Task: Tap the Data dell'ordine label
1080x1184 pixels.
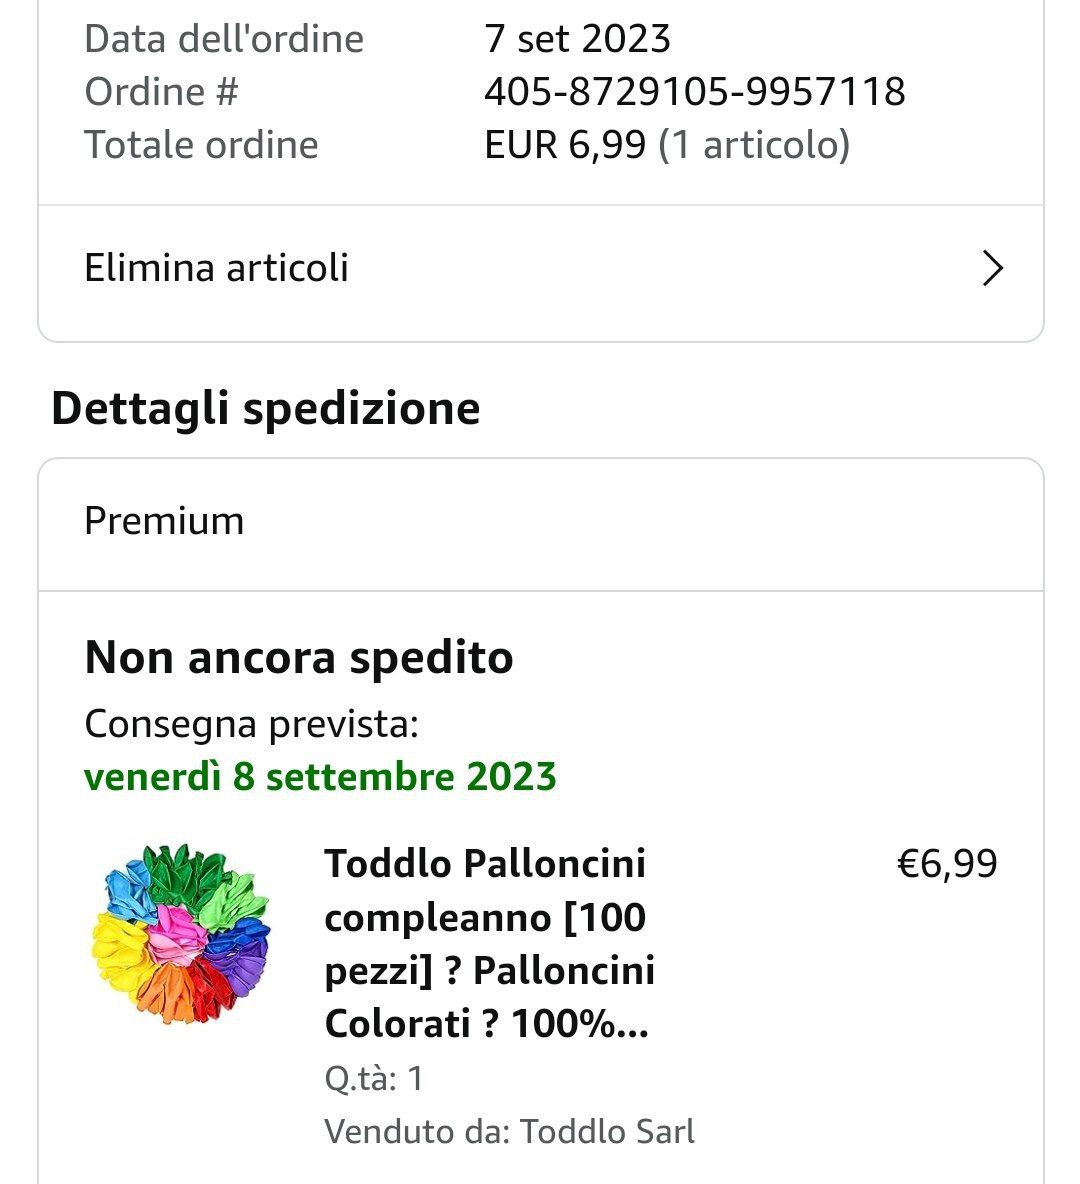Action: (224, 39)
